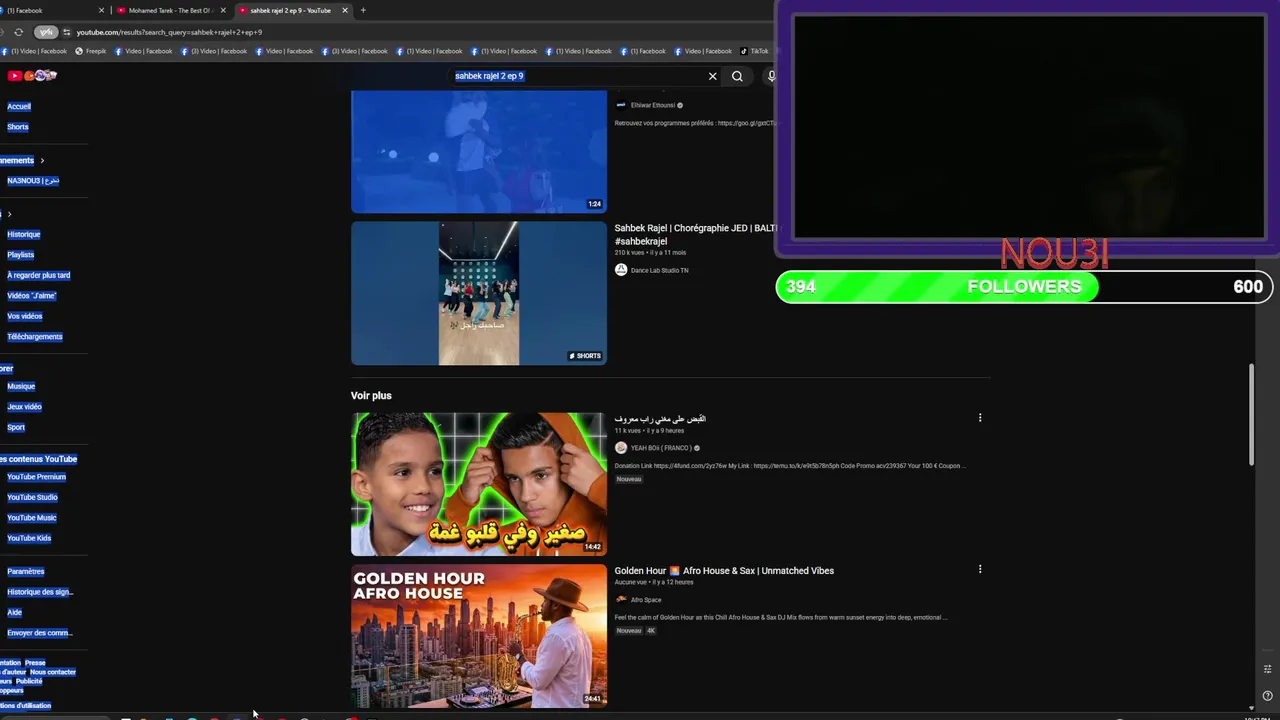The height and width of the screenshot is (720, 1280).
Task: Open Shorts in sidebar
Action: (x=18, y=127)
